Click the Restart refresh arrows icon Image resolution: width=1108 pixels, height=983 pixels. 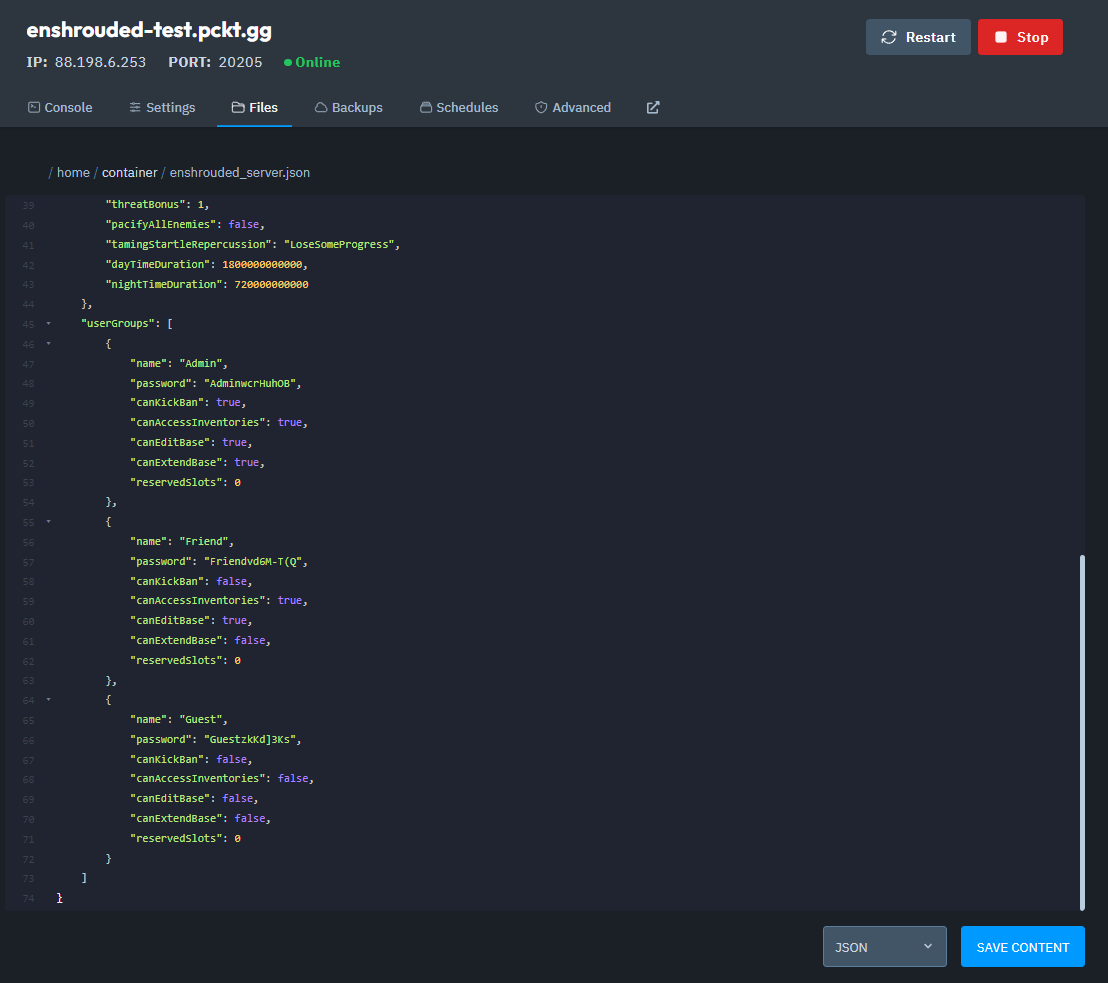(889, 37)
